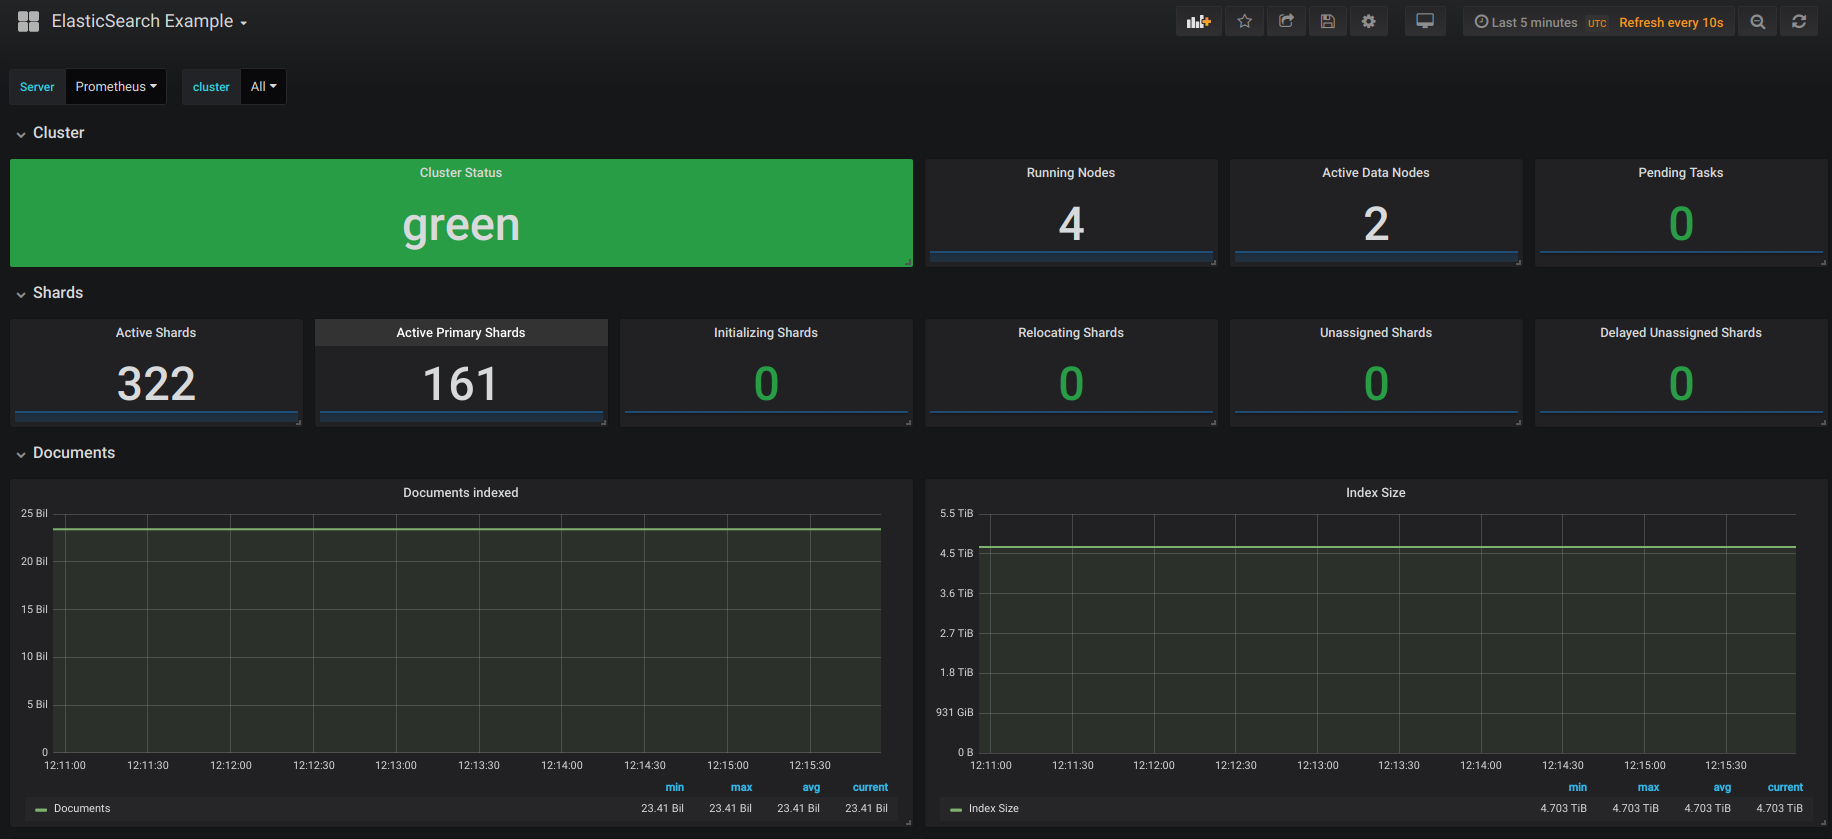The height and width of the screenshot is (839, 1832).
Task: Open the Share dashboard icon
Action: click(1286, 22)
